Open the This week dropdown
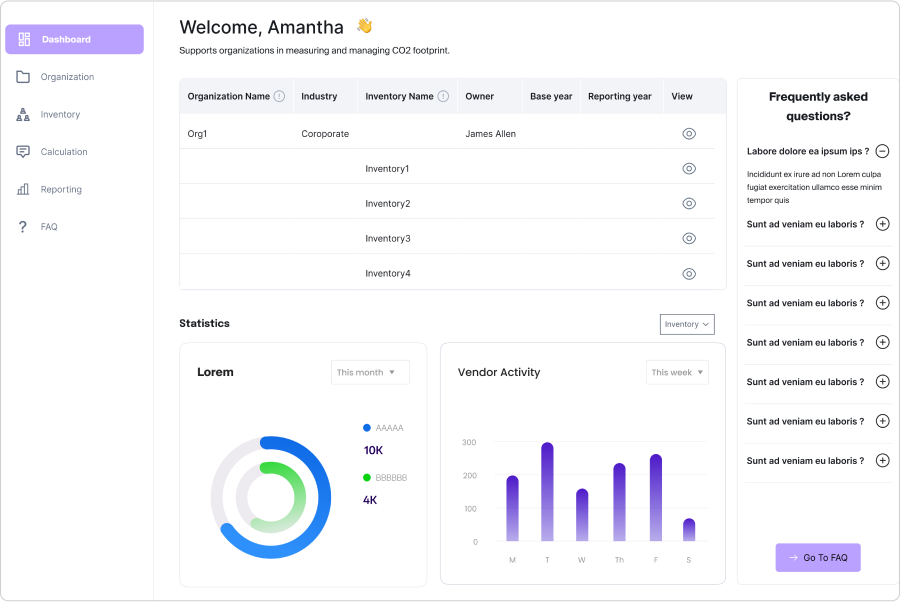 coord(677,372)
